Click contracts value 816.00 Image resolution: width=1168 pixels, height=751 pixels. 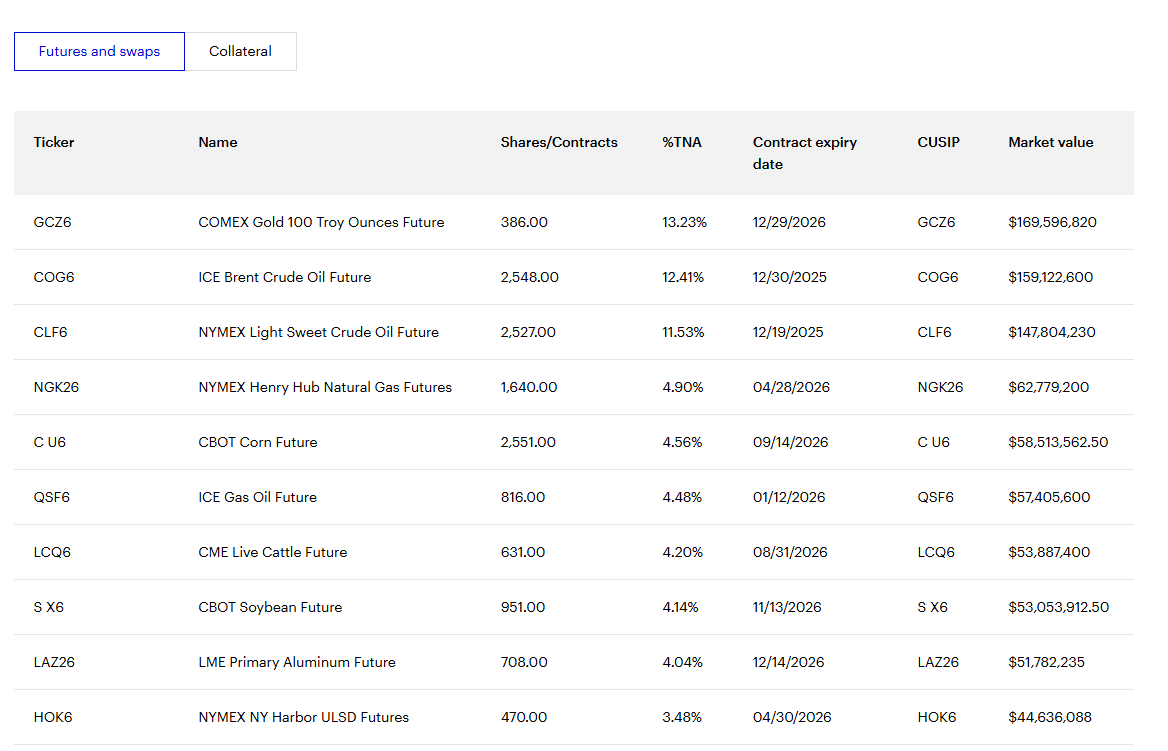tap(523, 498)
